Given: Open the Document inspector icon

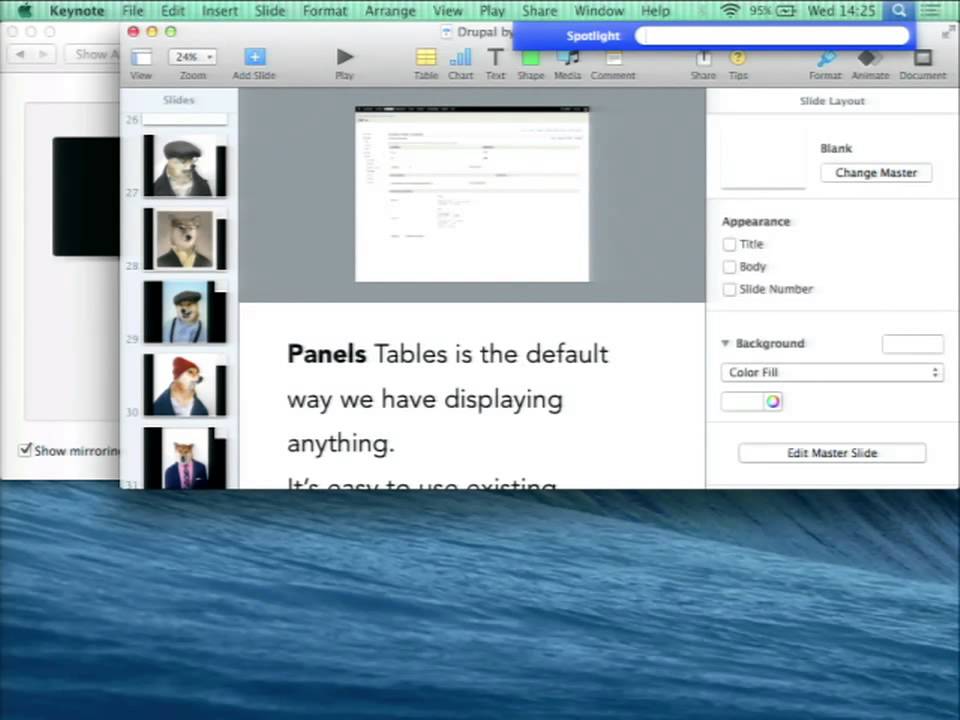Looking at the screenshot, I should [x=923, y=57].
